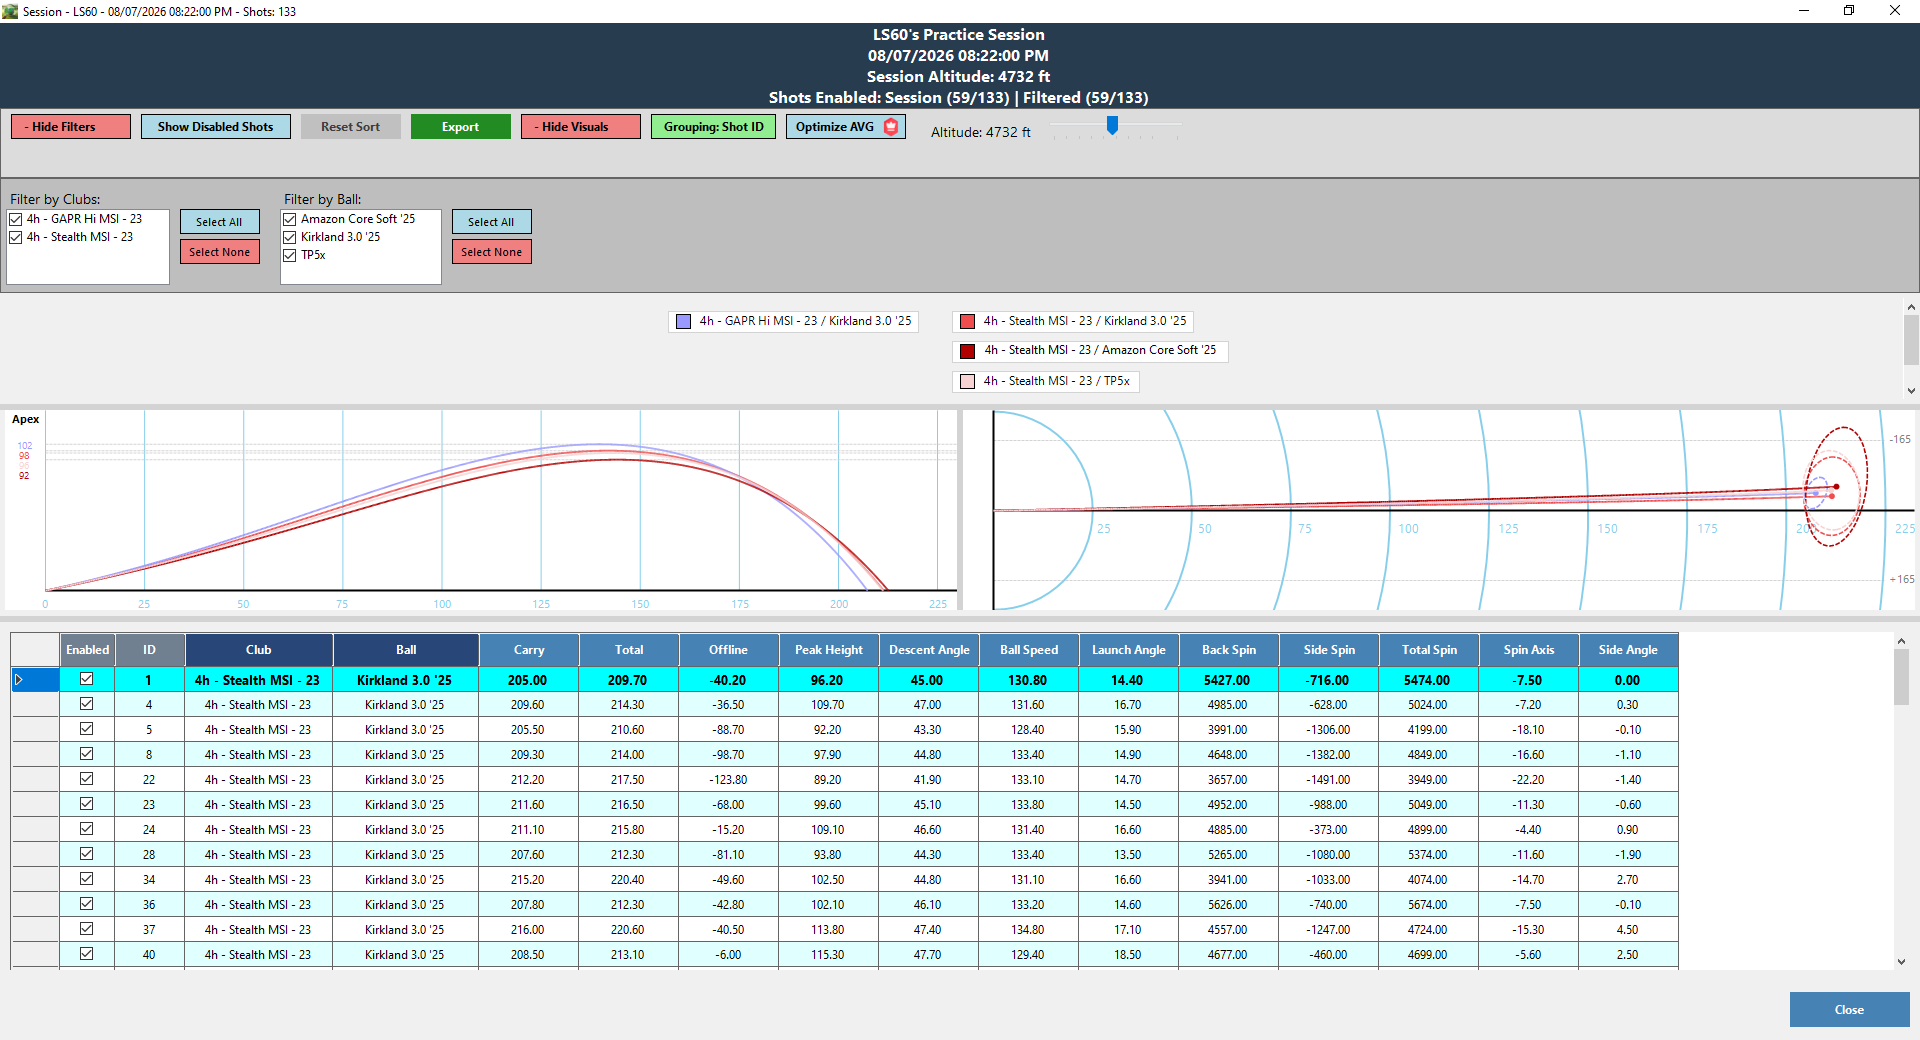The image size is (1920, 1040).
Task: Click shot table scrollbar up arrow
Action: click(1901, 641)
